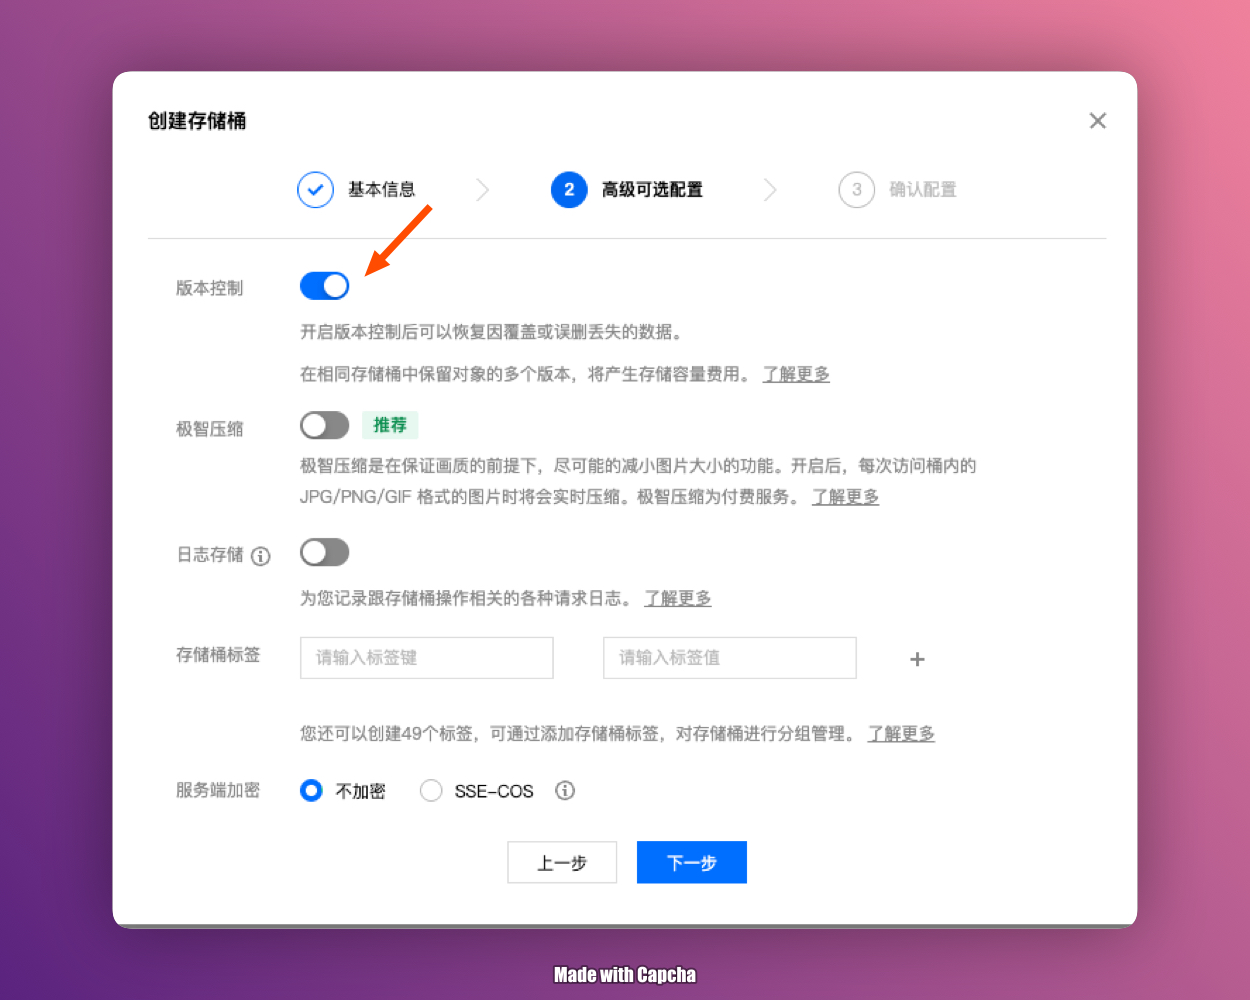Enable the 极智压缩 switch
The height and width of the screenshot is (1000, 1250).
tap(325, 426)
